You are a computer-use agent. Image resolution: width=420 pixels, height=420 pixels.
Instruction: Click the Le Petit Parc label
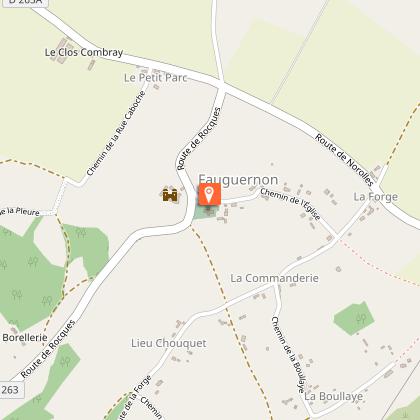click(155, 78)
